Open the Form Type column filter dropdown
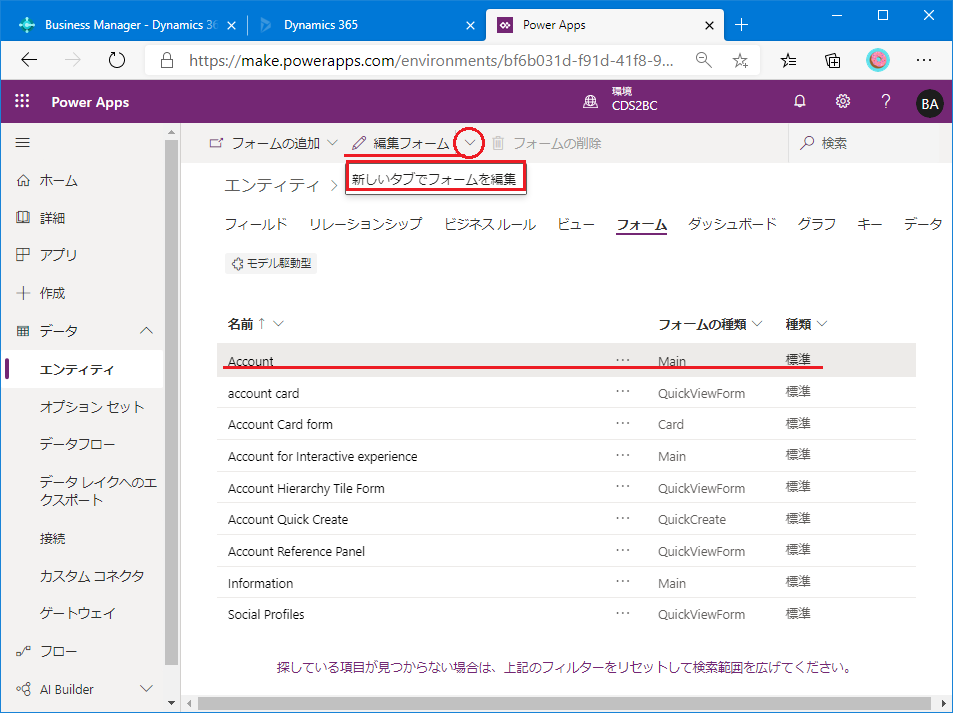 [757, 324]
